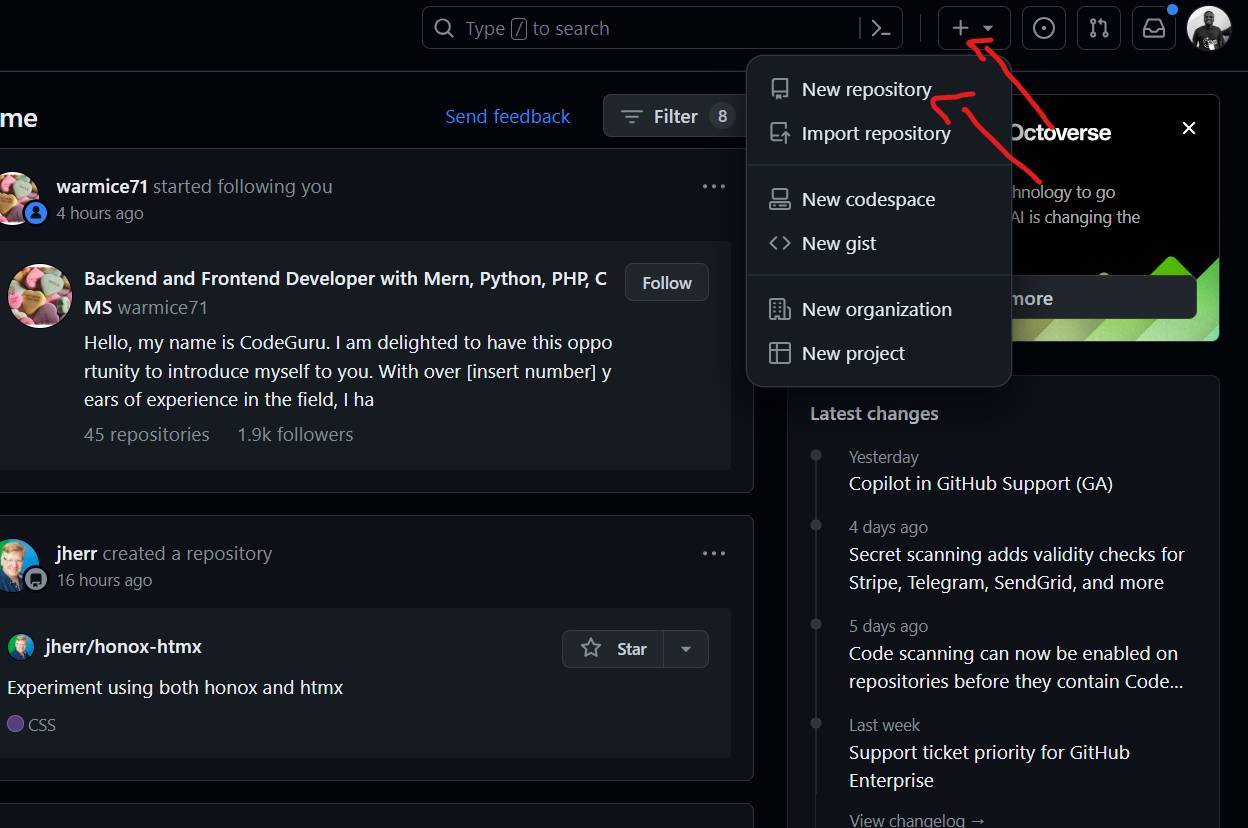This screenshot has width=1248, height=828.
Task: Open the 'Secret scanning adds validity checks' entry
Action: [x=1017, y=569]
